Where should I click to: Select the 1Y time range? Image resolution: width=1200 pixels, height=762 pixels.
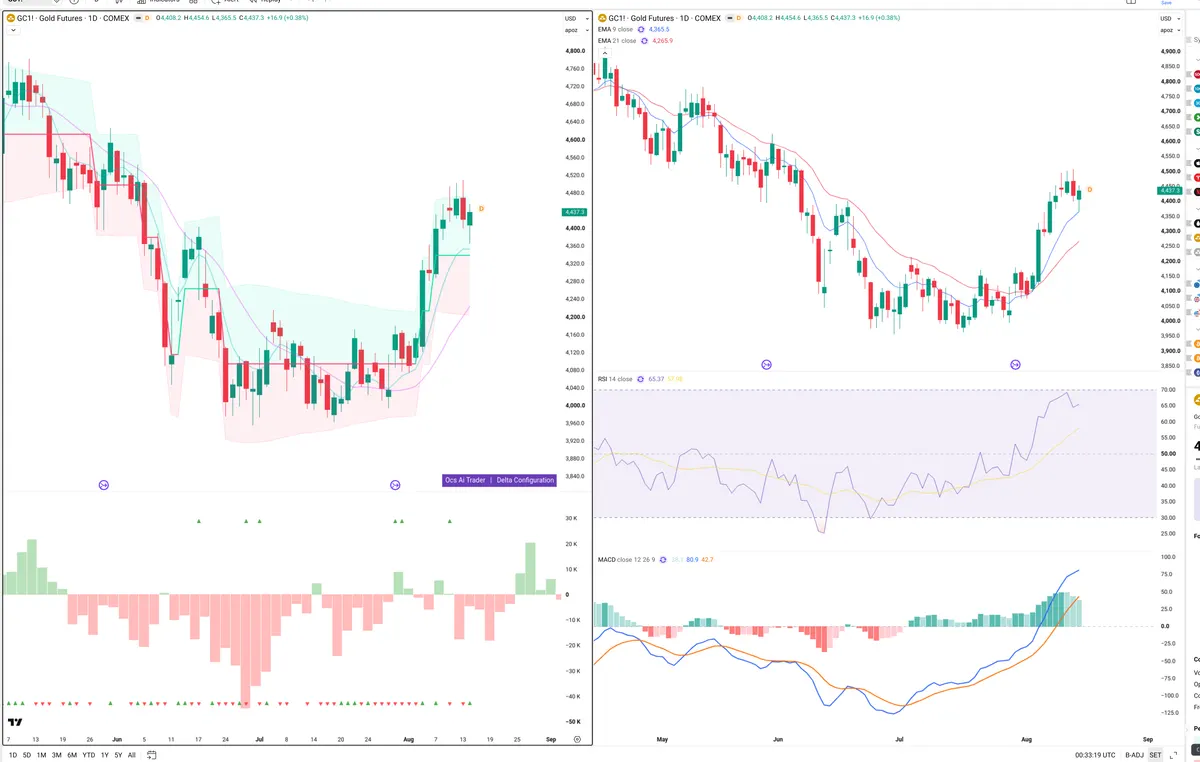tap(104, 755)
